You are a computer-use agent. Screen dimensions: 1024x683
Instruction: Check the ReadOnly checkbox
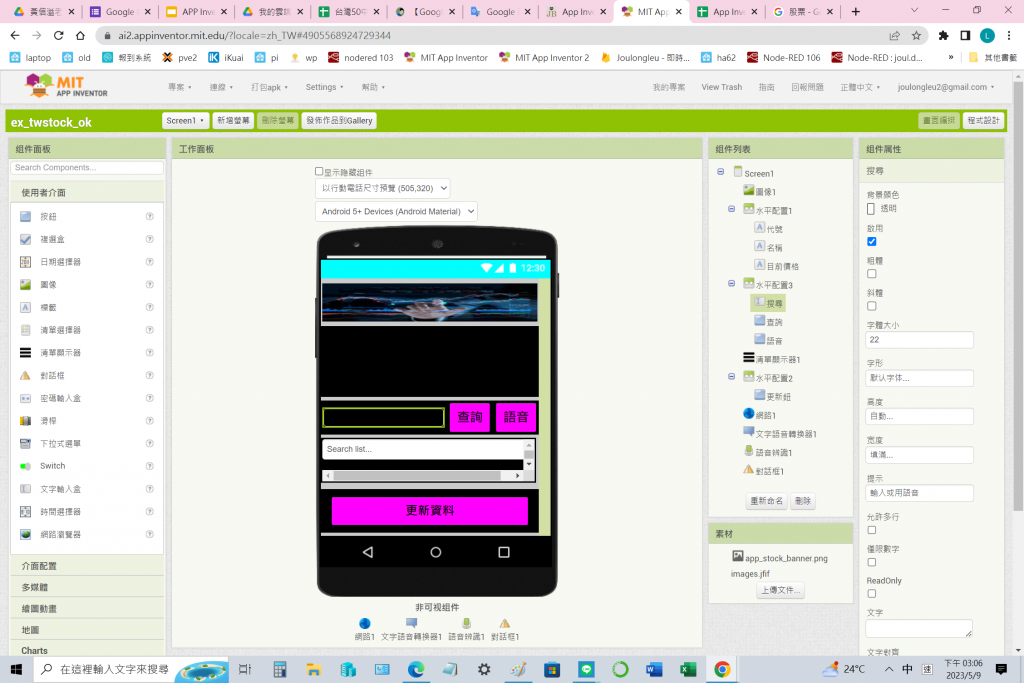point(872,594)
